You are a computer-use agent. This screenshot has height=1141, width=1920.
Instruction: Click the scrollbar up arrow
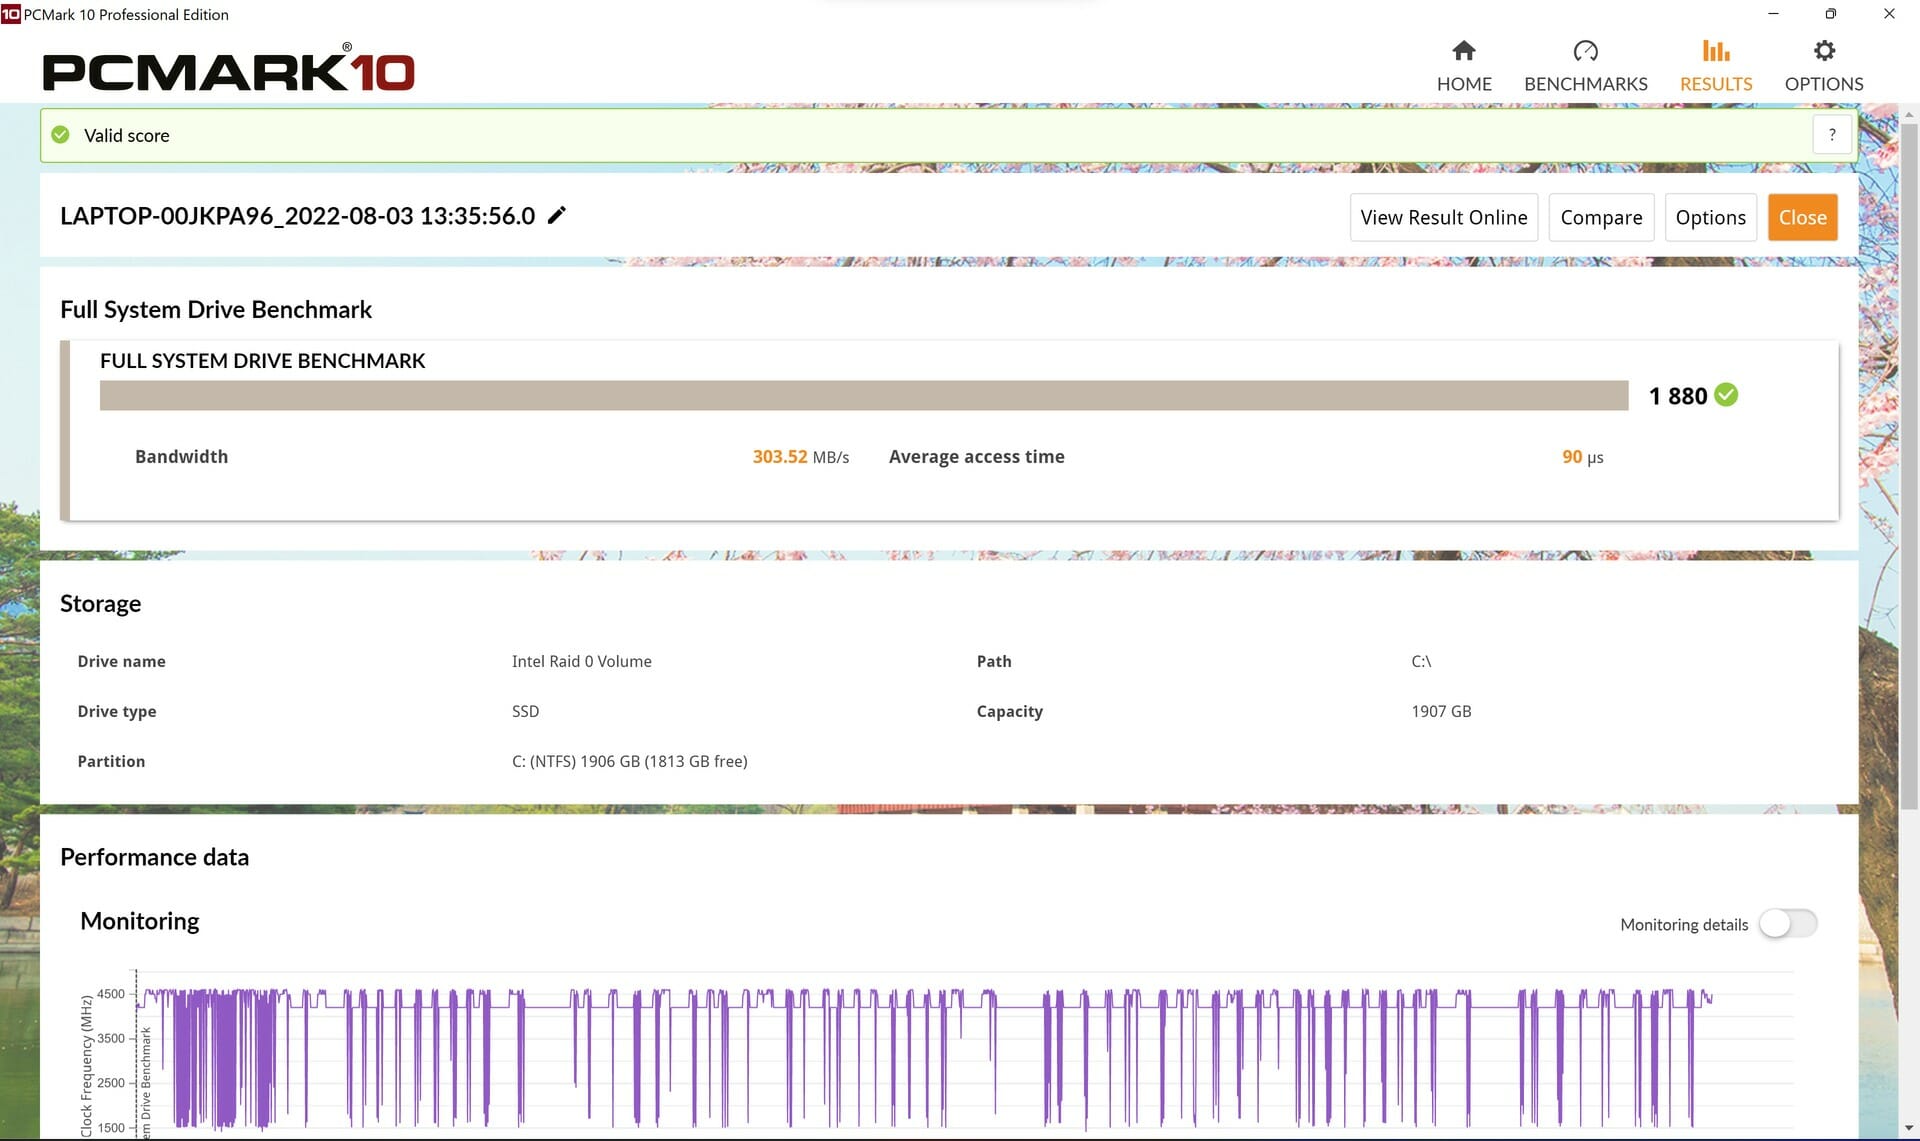tap(1909, 114)
